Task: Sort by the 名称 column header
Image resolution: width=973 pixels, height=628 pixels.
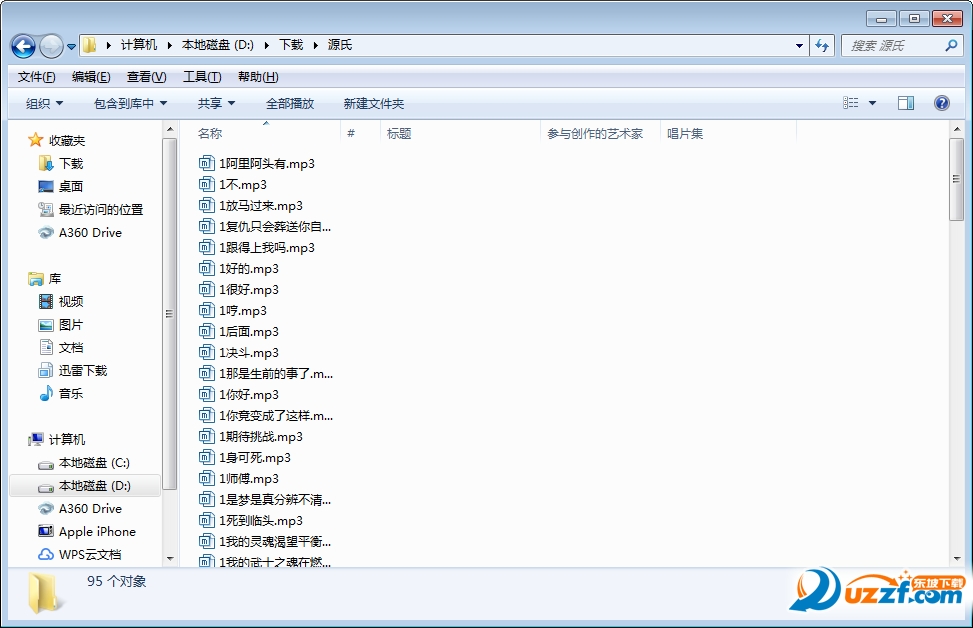Action: pyautogui.click(x=210, y=133)
